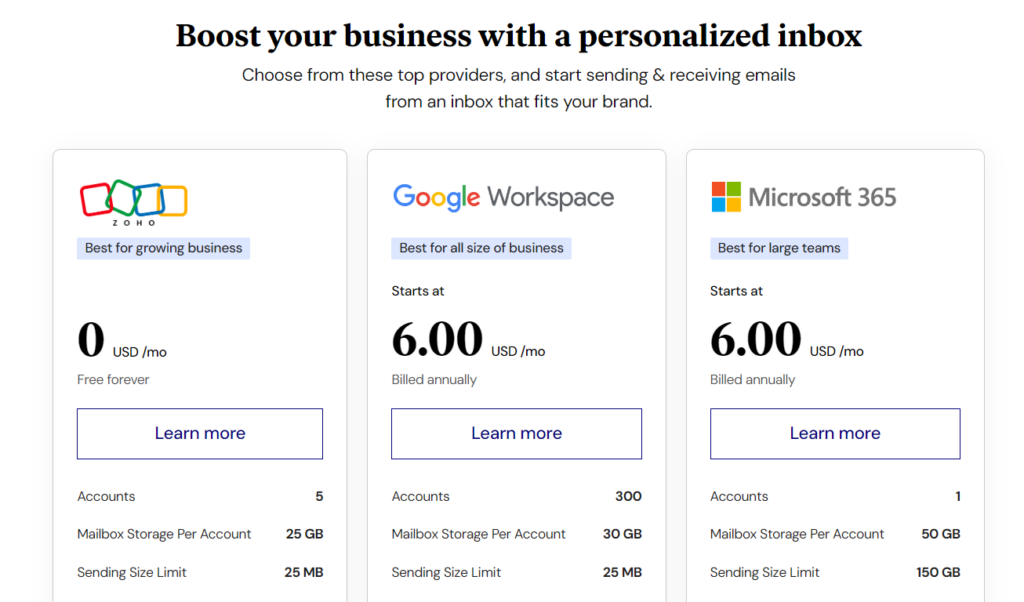Select the four-square Microsoft logo

(725, 195)
